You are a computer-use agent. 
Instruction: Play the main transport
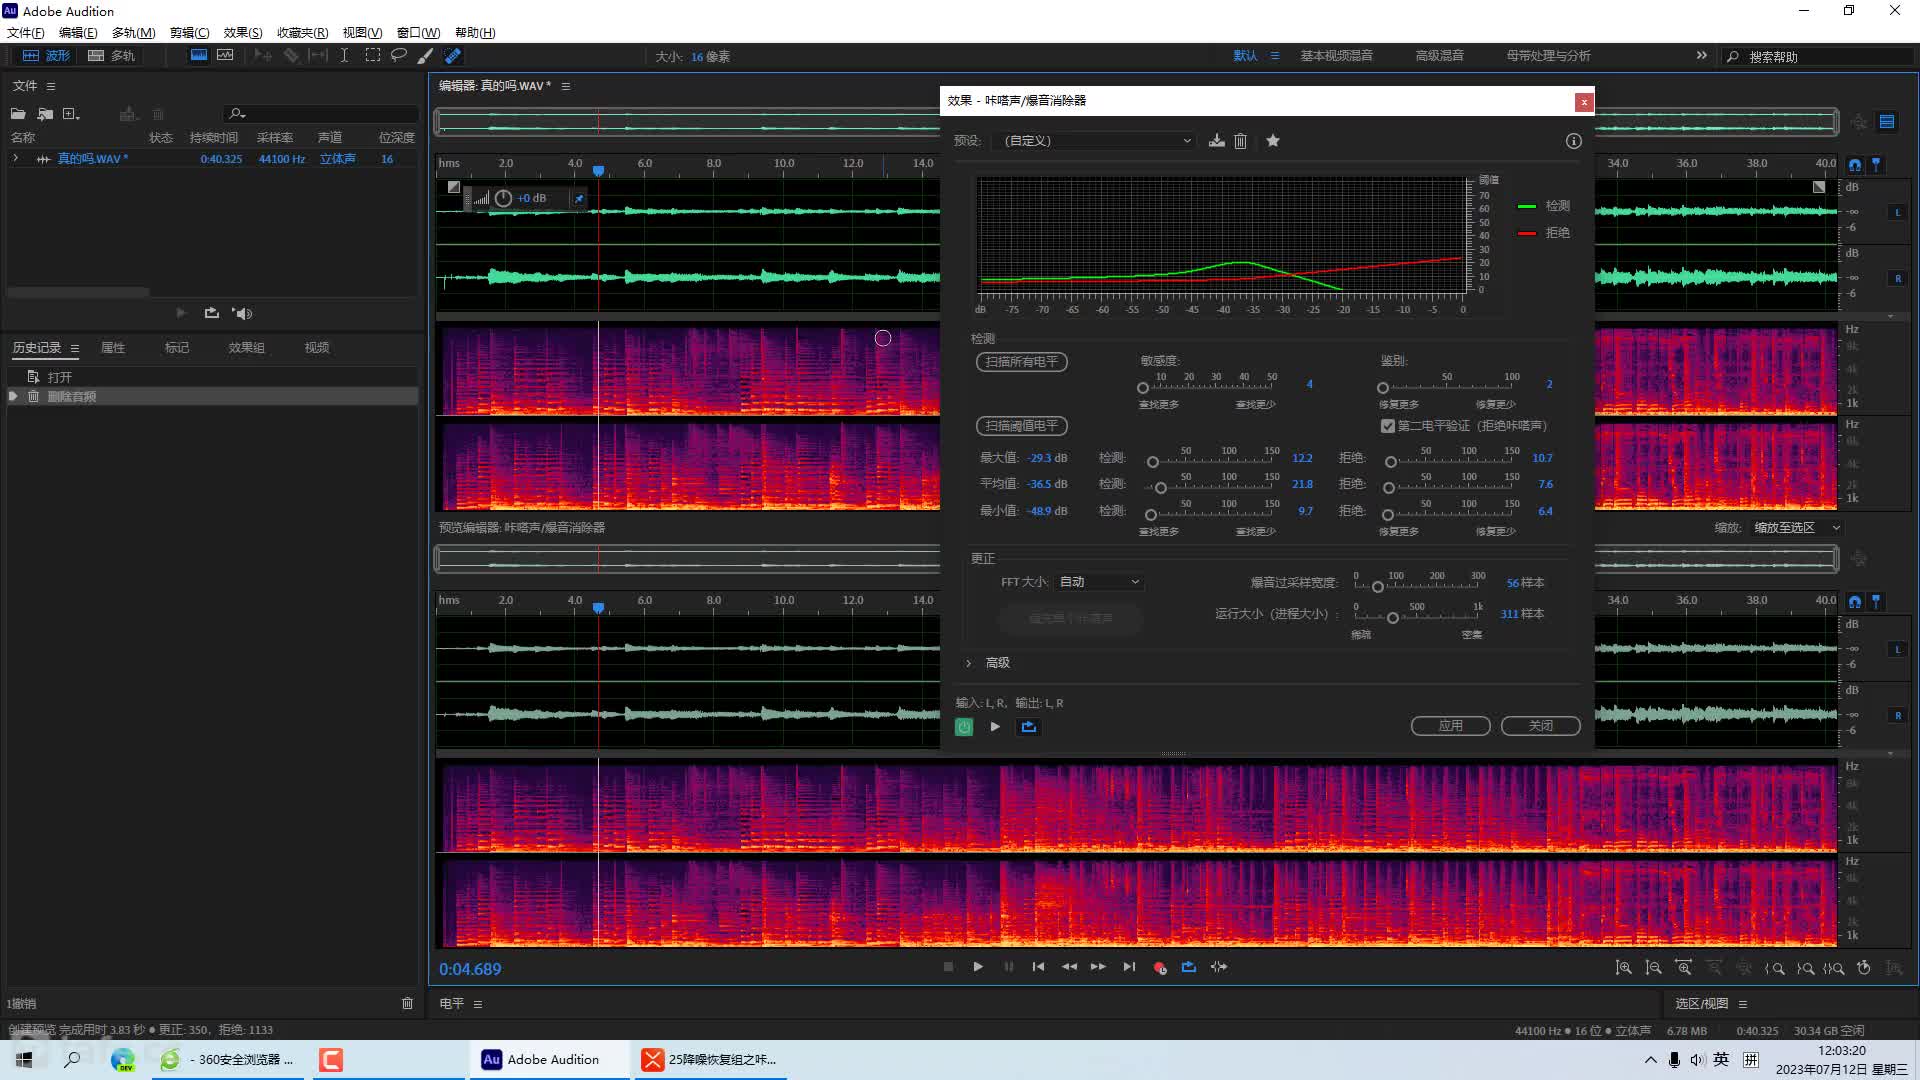point(978,967)
